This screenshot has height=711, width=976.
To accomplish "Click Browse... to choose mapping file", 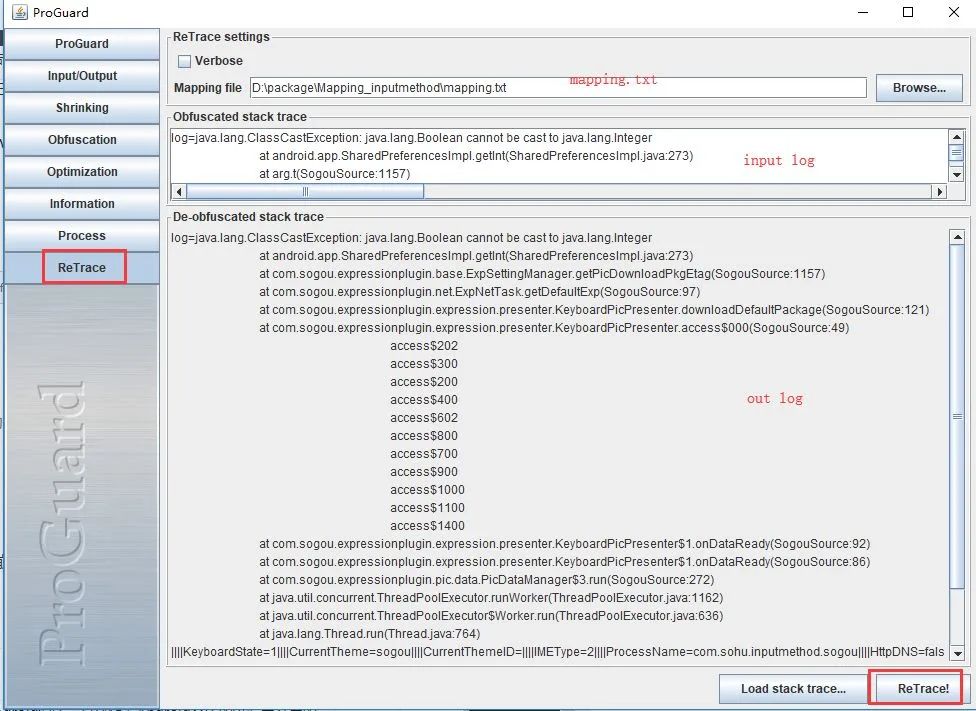I will (919, 88).
